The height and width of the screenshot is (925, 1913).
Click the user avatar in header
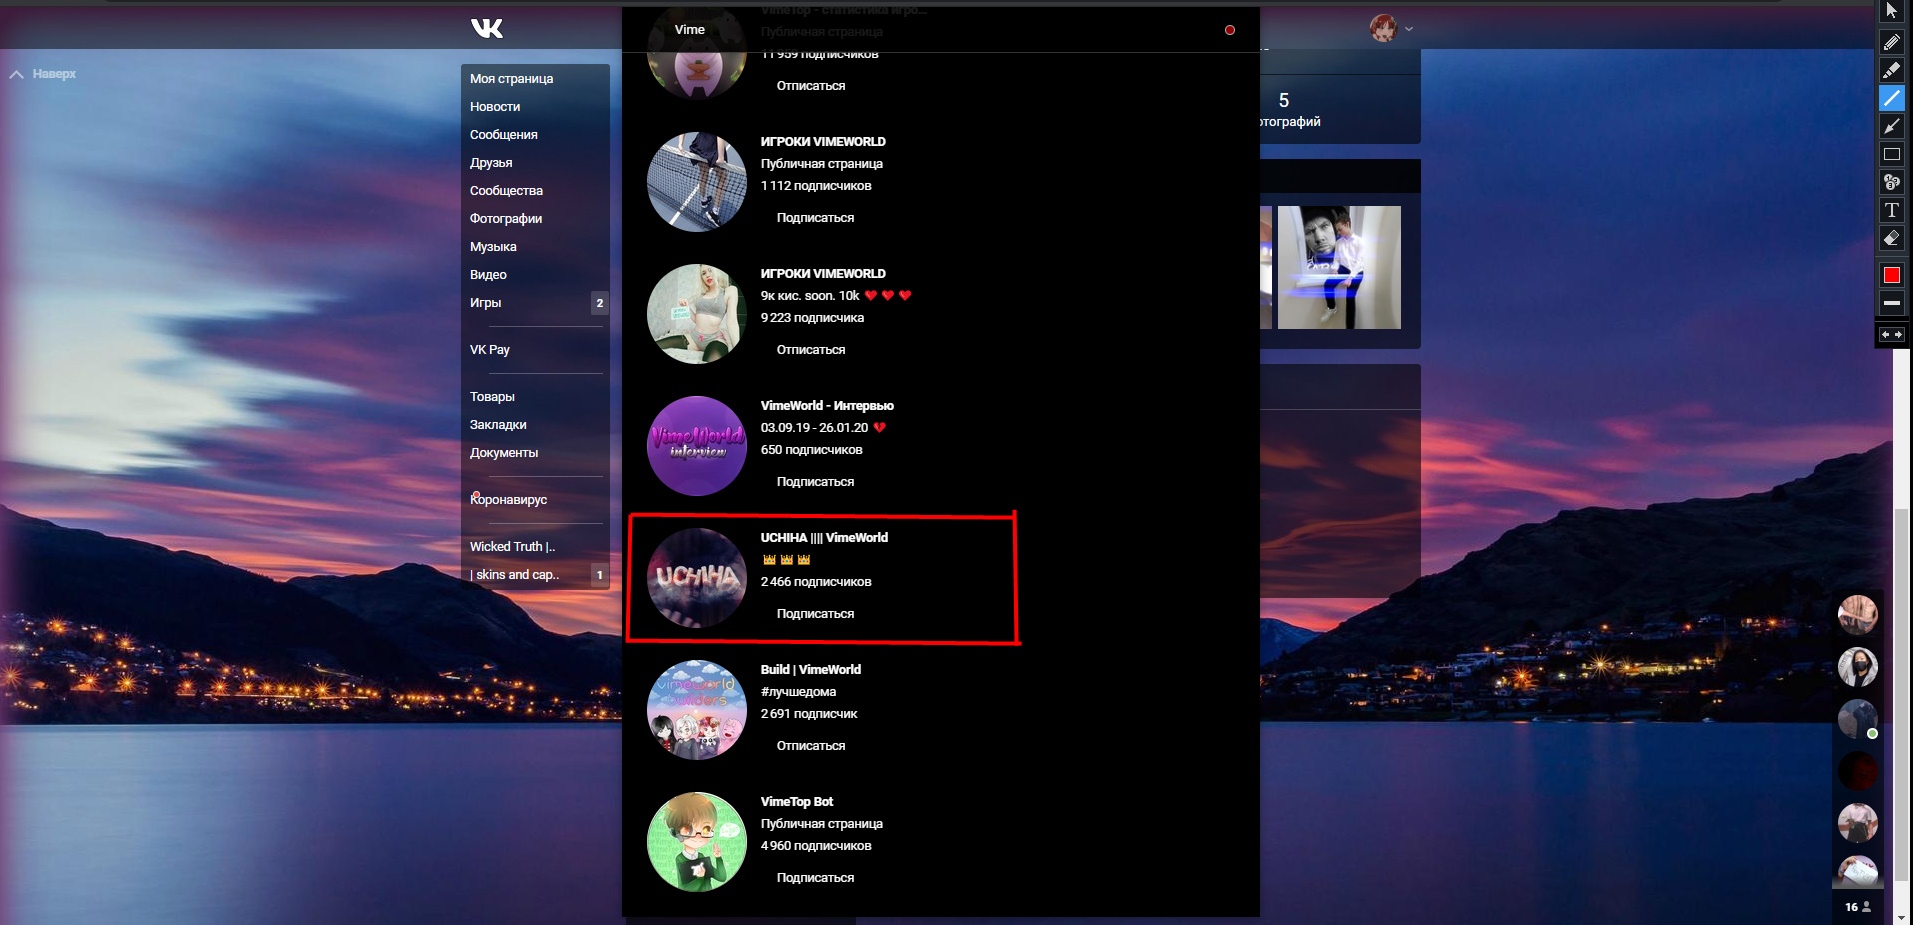click(1383, 28)
